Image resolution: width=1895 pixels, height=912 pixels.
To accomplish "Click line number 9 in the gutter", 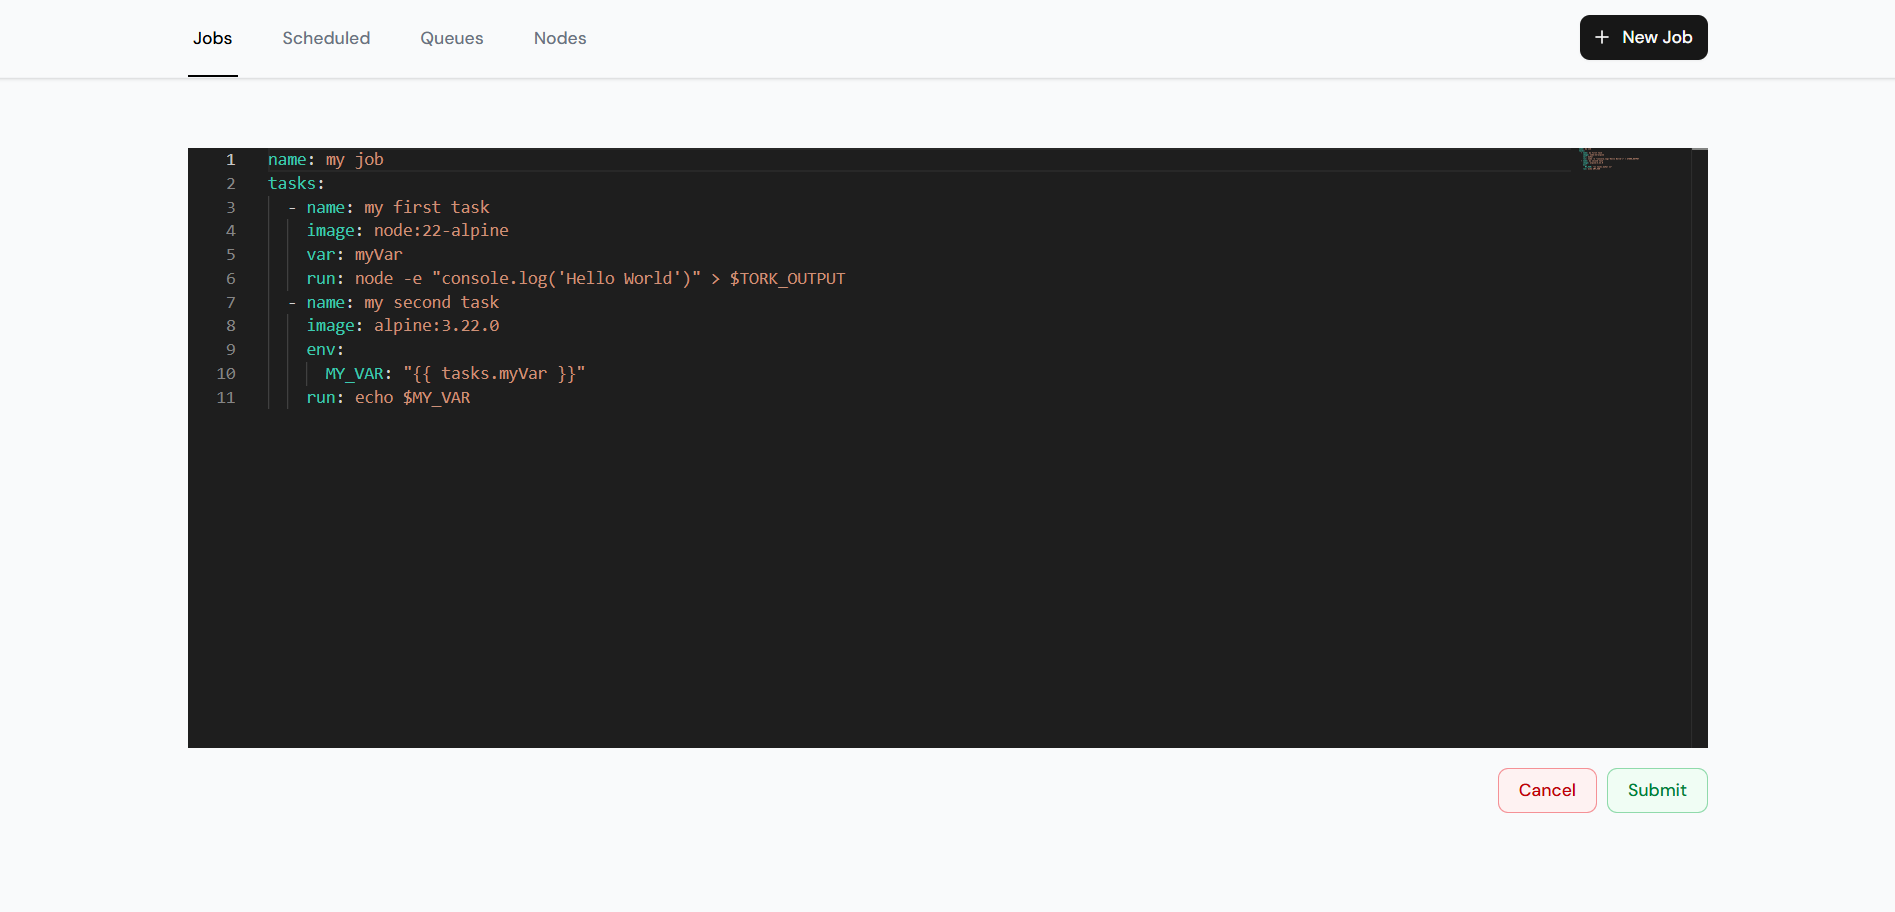I will [231, 350].
